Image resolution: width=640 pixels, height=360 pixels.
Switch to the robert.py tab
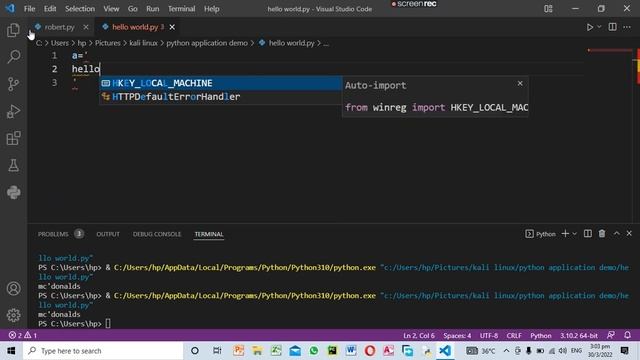(60, 27)
